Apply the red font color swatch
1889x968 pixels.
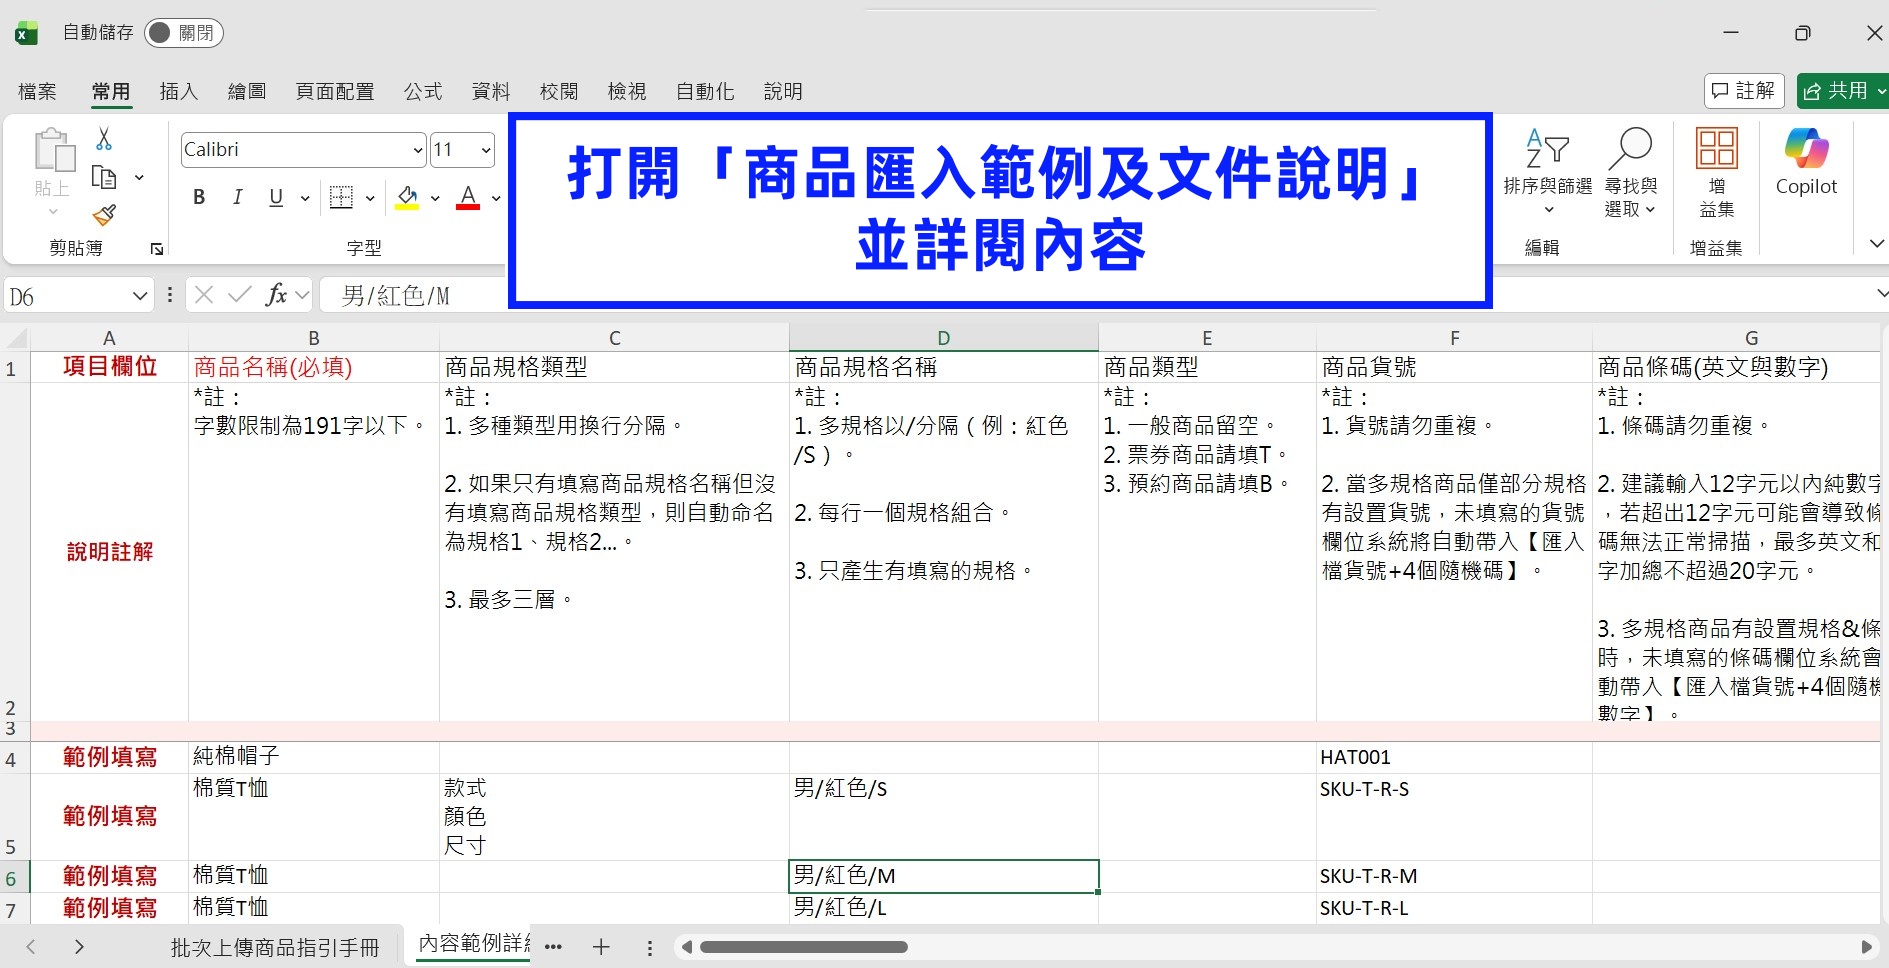tap(467, 197)
